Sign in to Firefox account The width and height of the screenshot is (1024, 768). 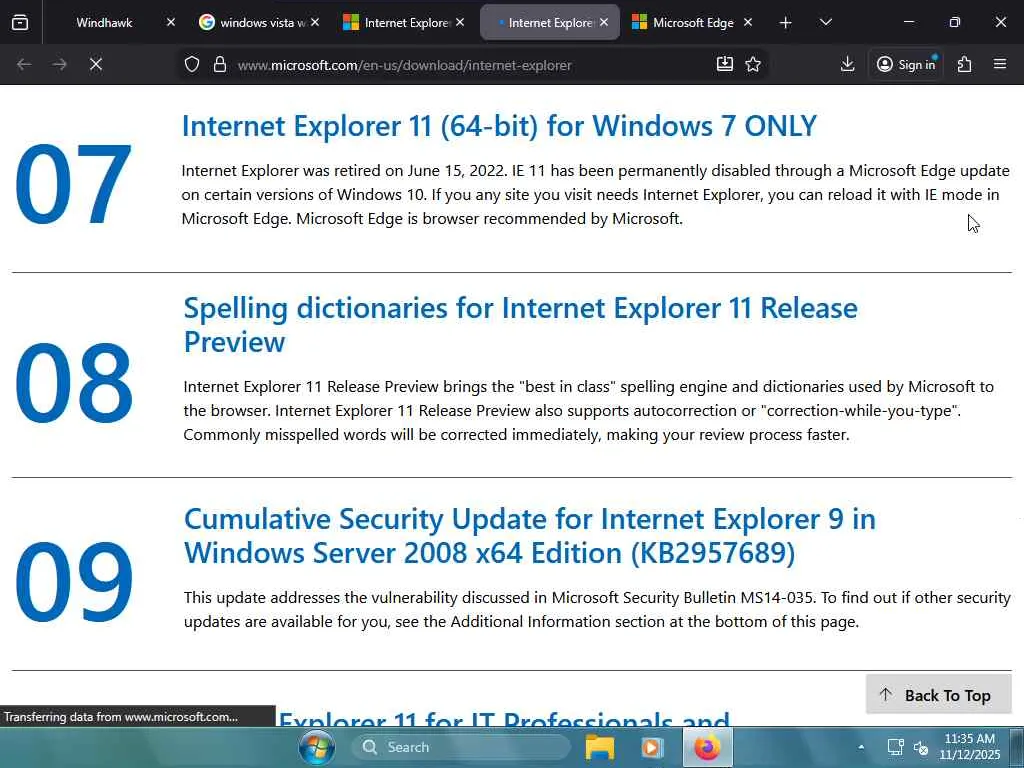click(x=906, y=64)
